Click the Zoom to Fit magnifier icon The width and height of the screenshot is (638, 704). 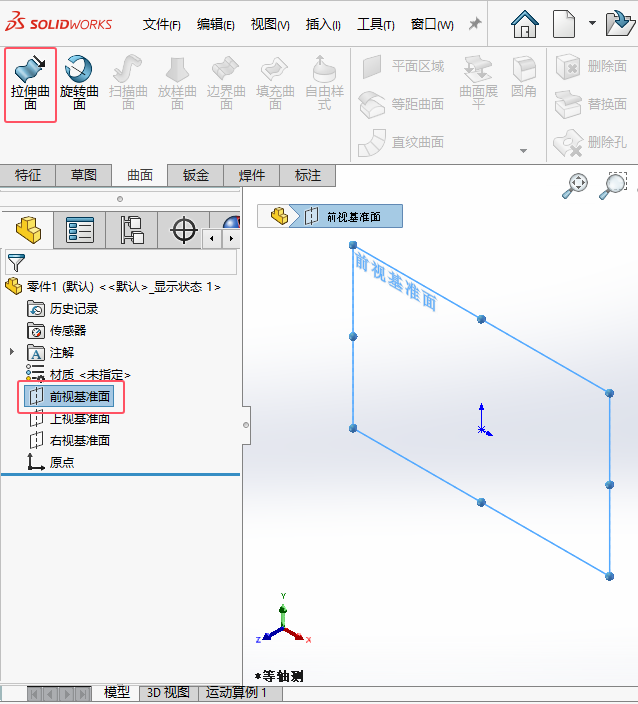(575, 185)
